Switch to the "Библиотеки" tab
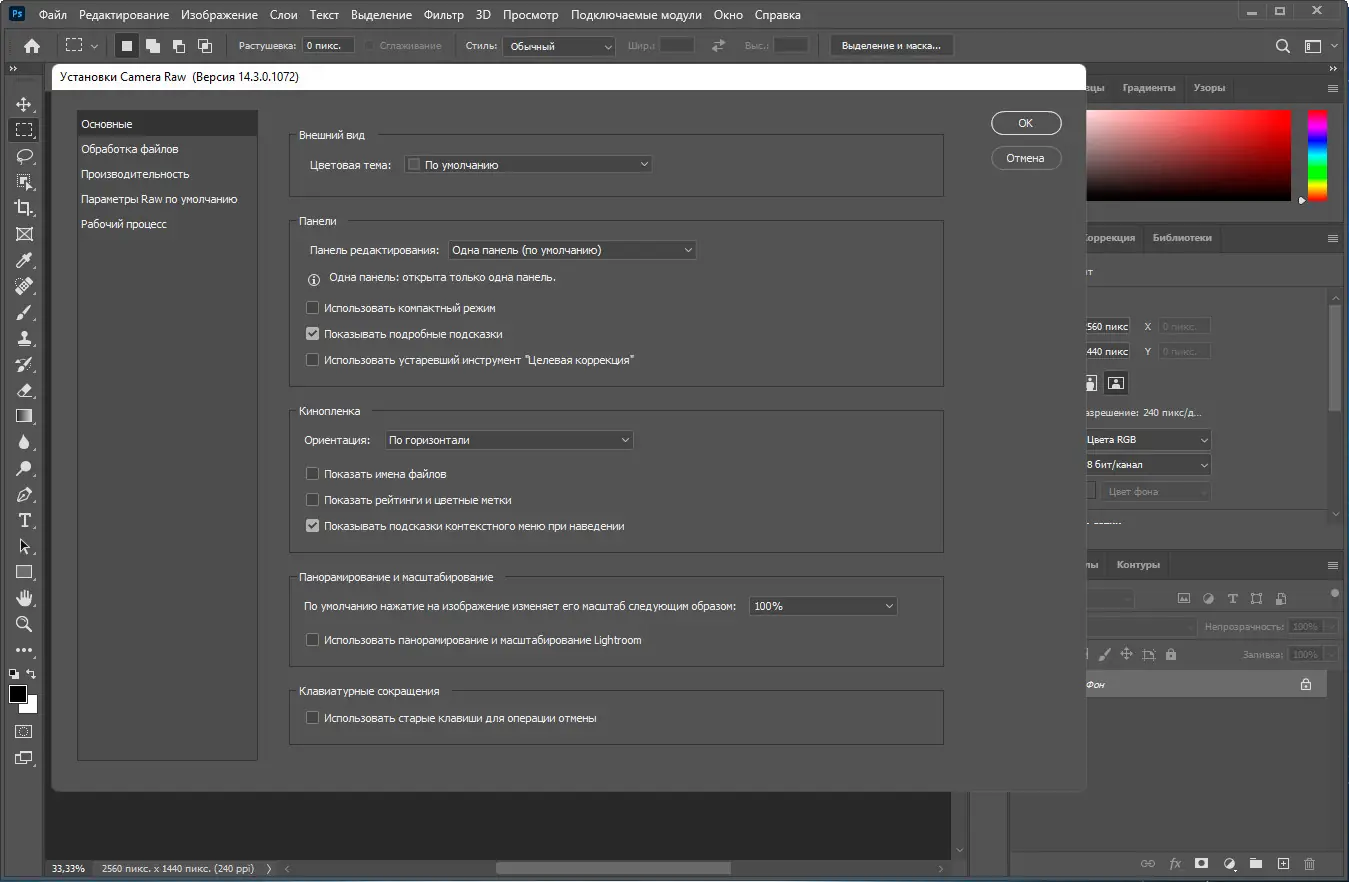Image resolution: width=1349 pixels, height=882 pixels. click(x=1182, y=238)
